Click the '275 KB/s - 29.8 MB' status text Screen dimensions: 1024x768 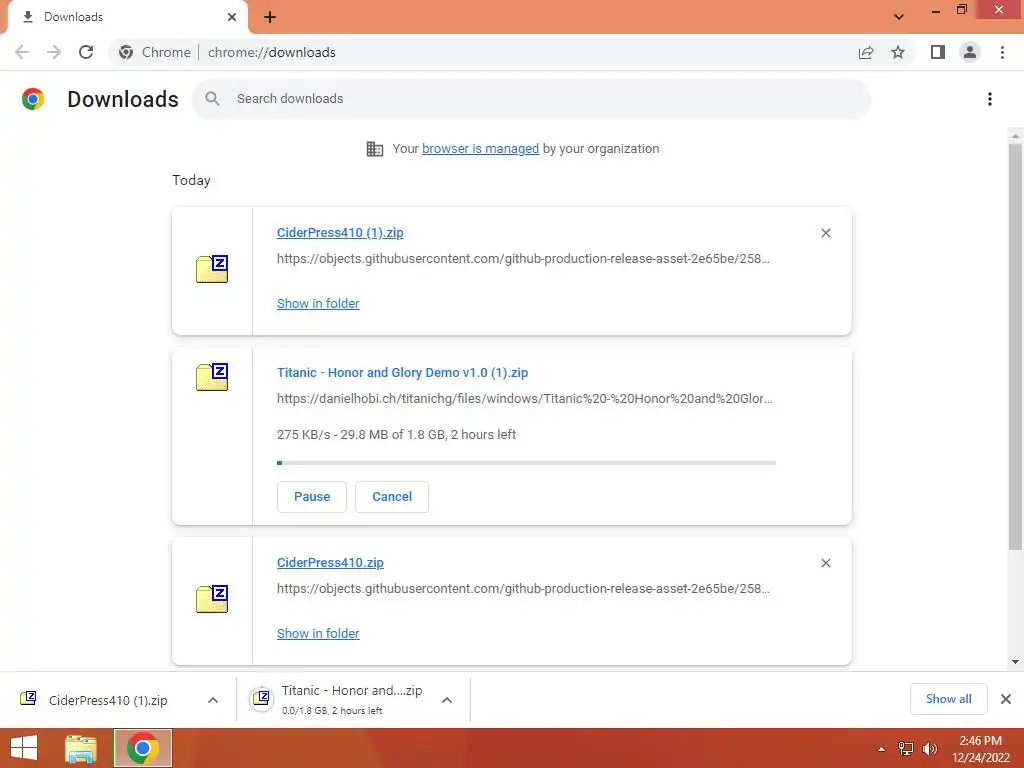[x=396, y=435]
